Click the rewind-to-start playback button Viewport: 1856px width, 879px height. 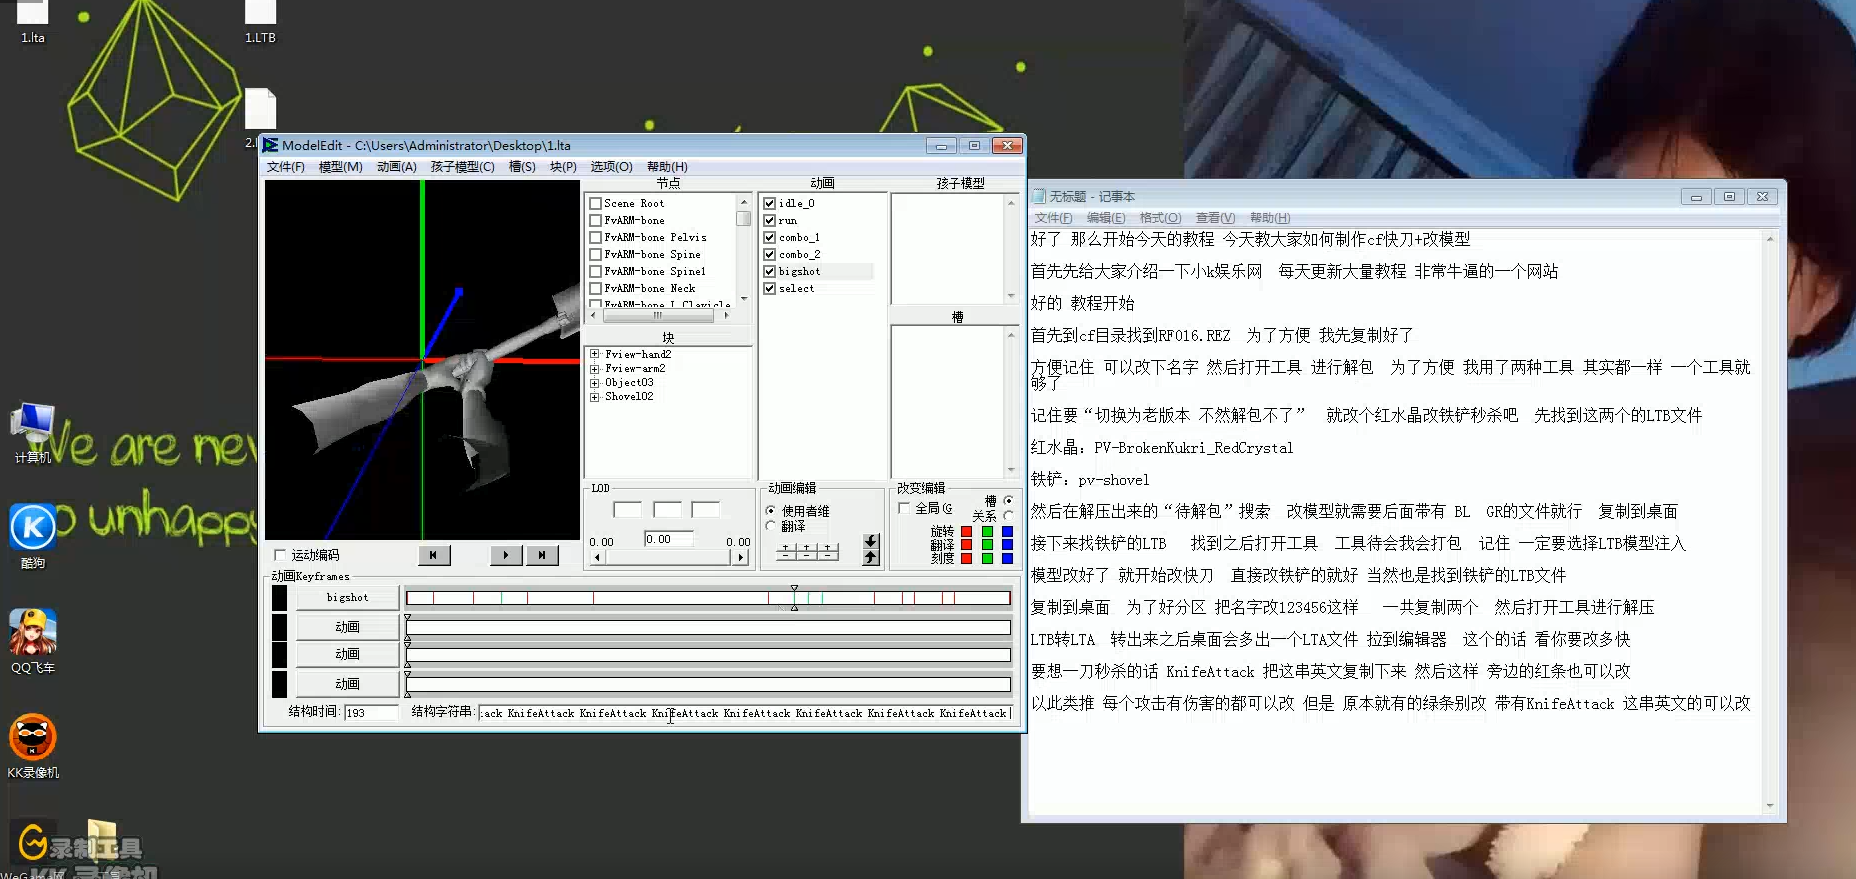point(433,555)
